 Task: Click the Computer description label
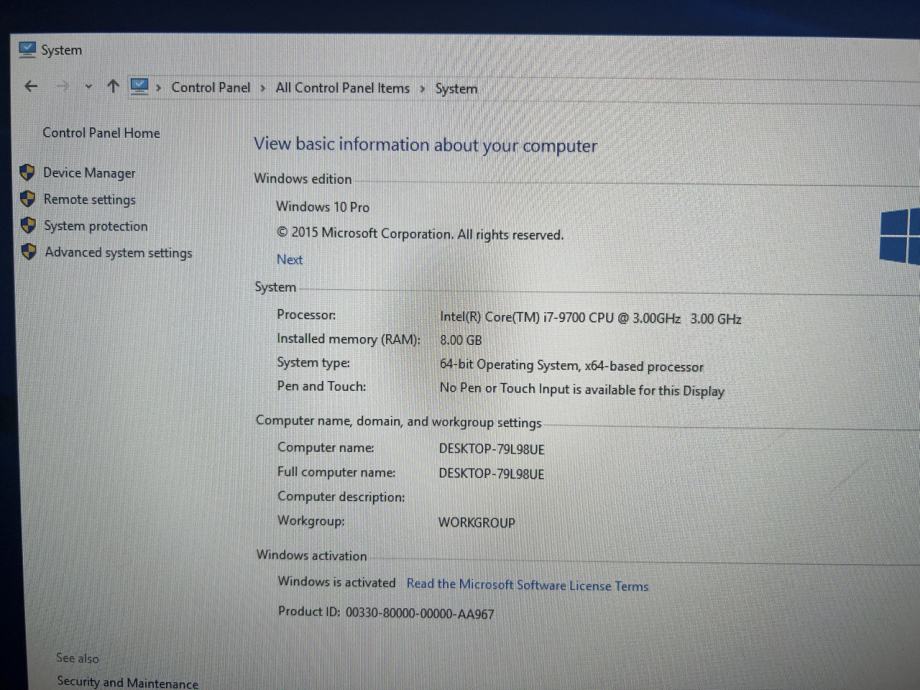(x=341, y=496)
